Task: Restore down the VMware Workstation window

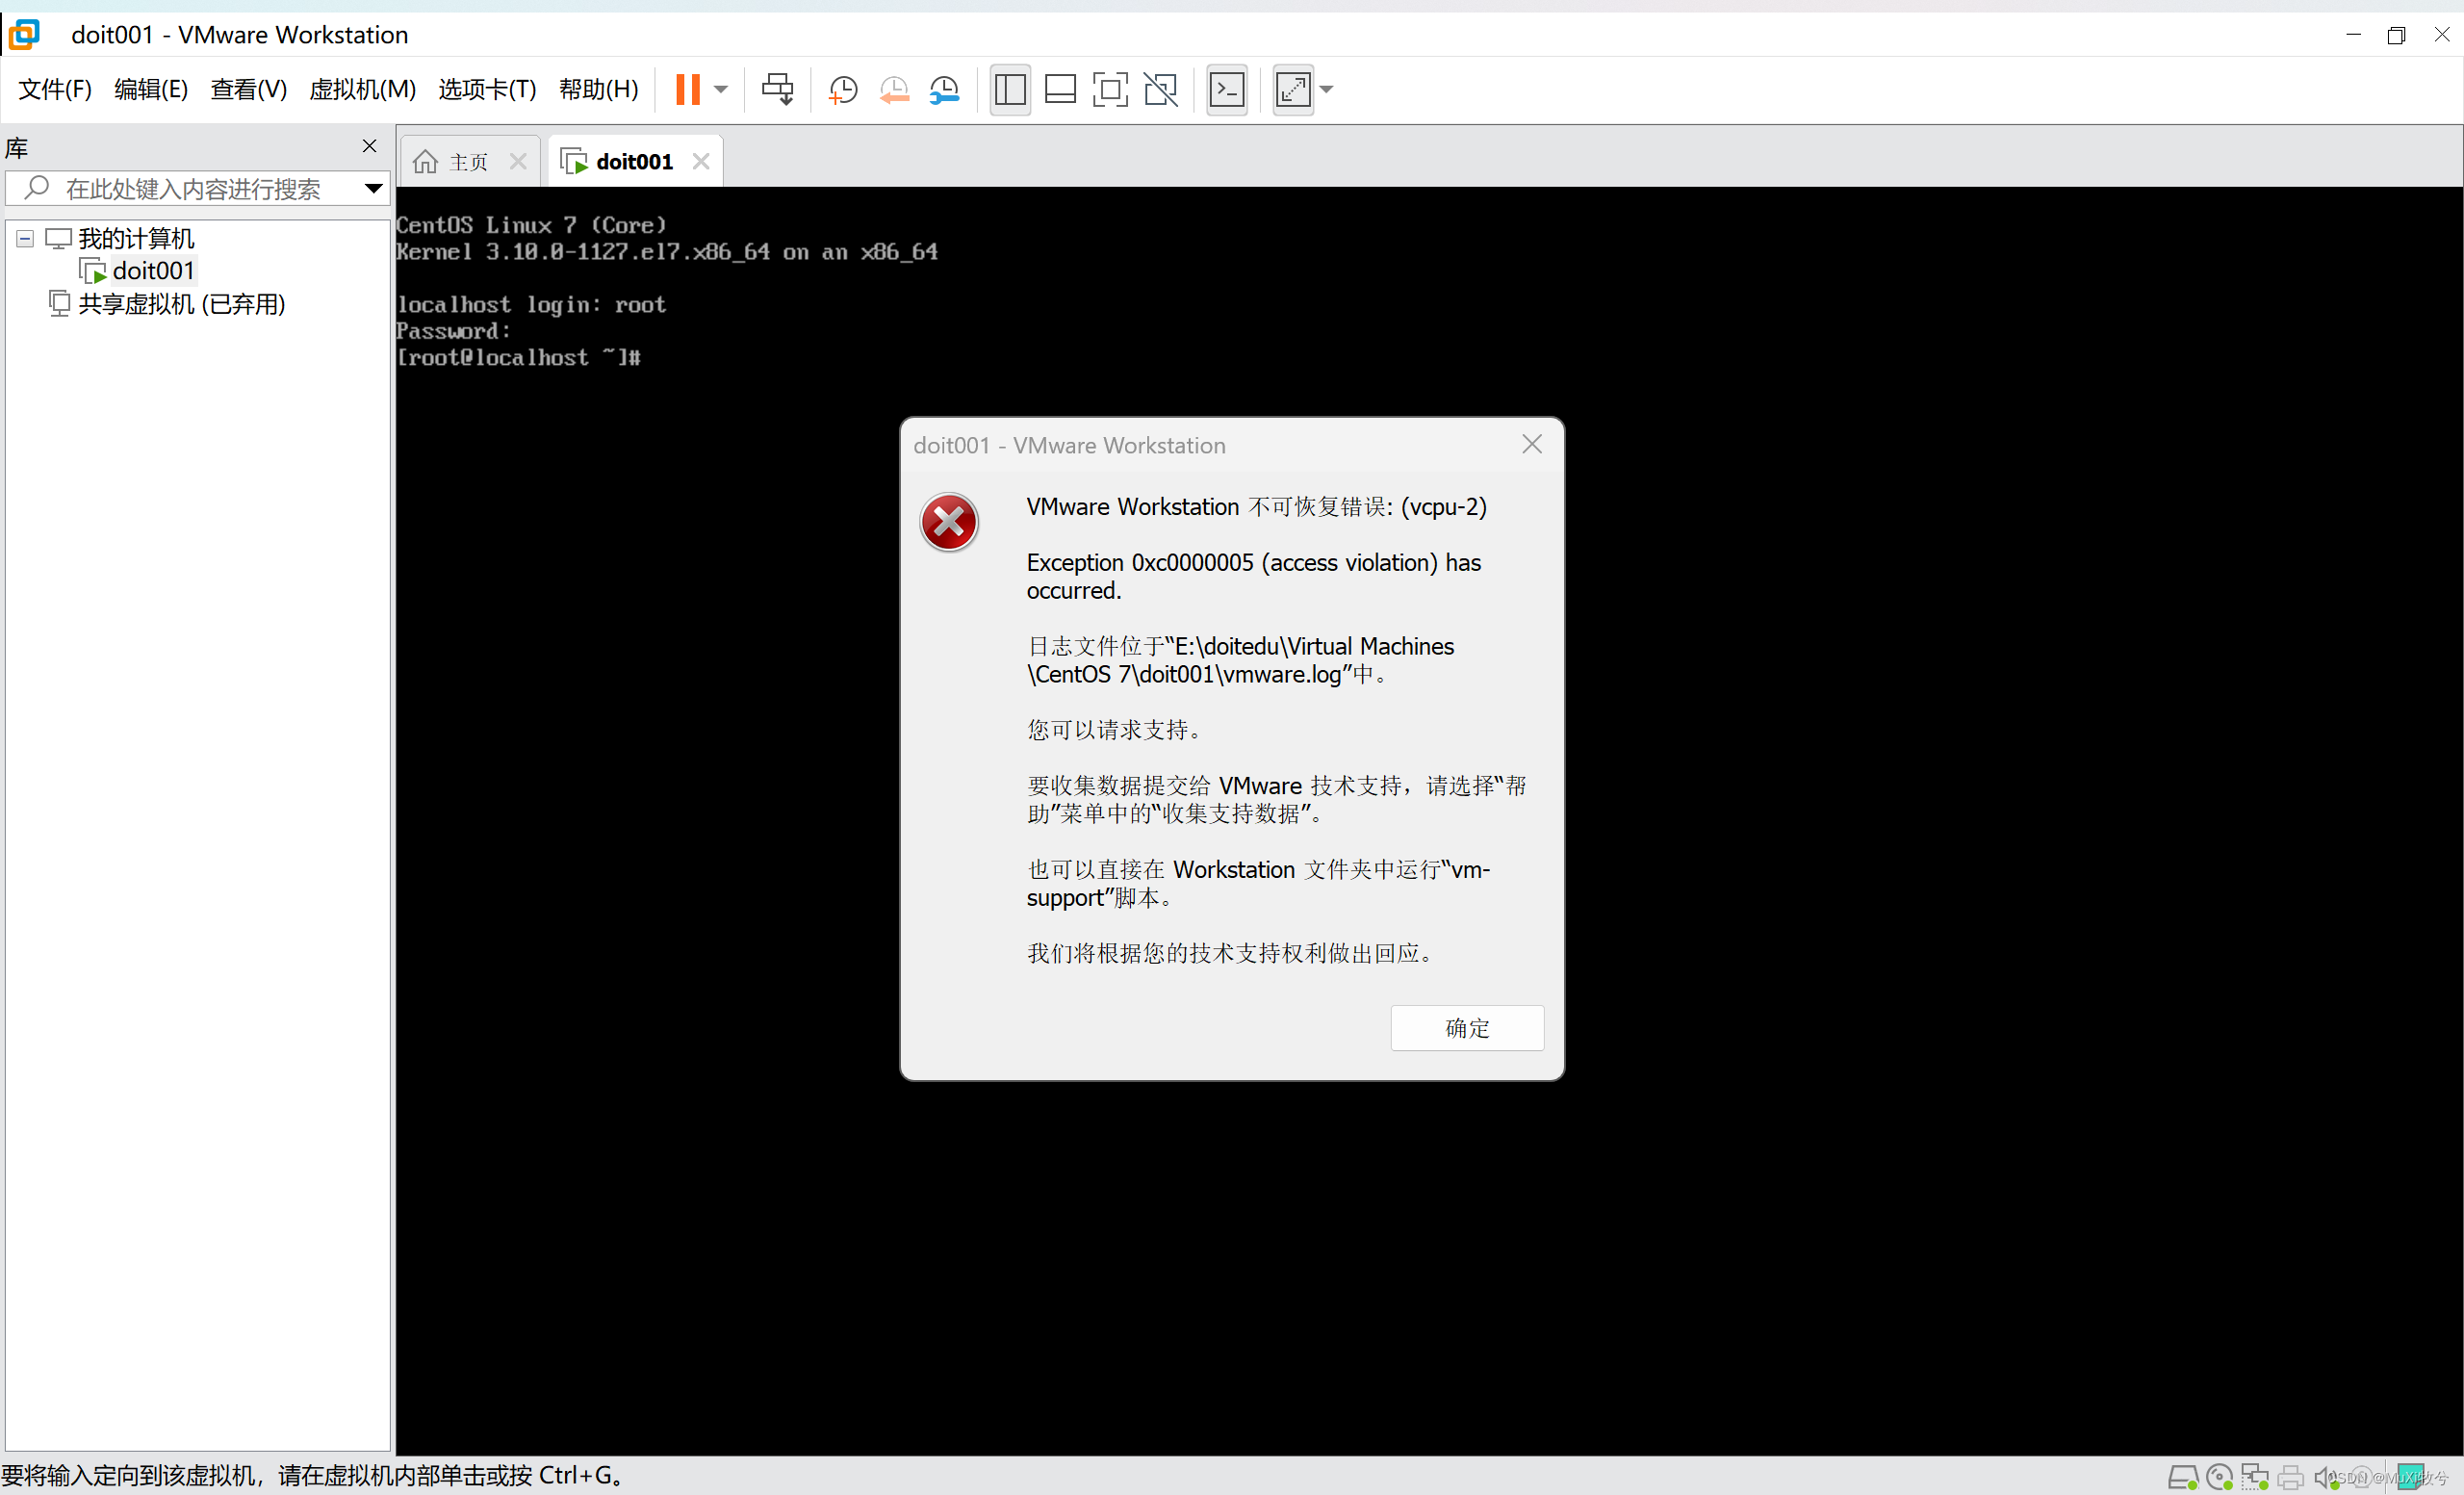Action: click(2396, 34)
